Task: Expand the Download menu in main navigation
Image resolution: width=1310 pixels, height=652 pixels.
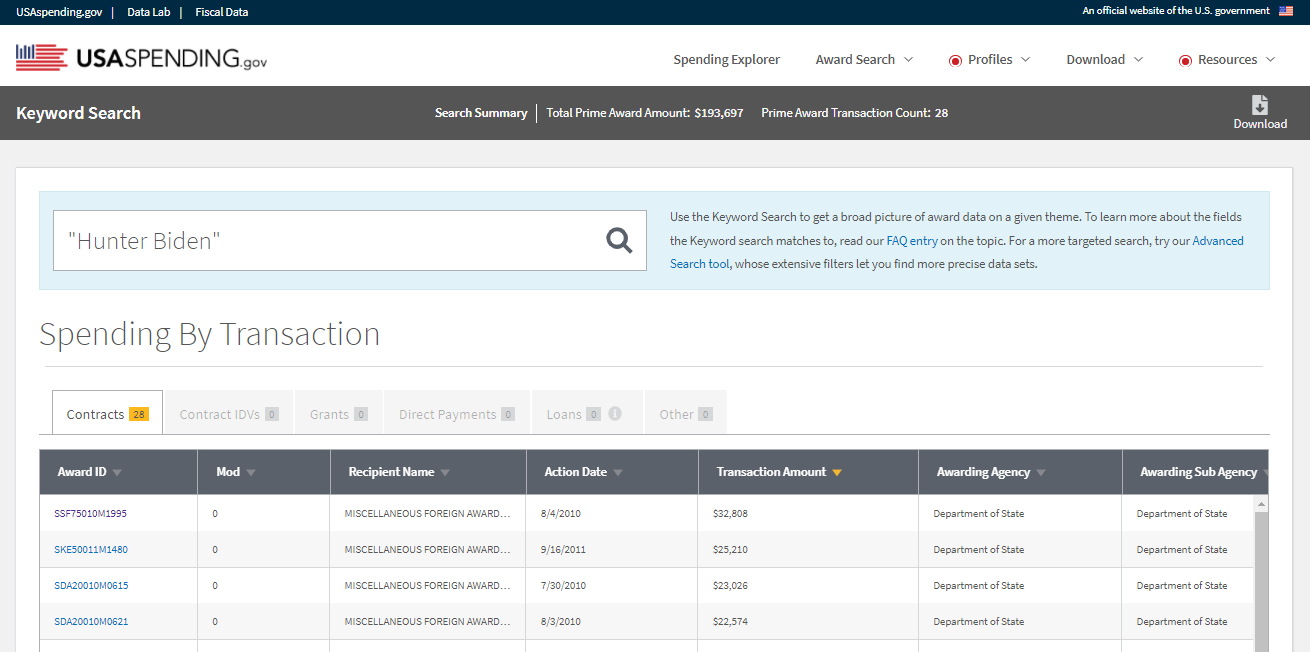Action: [x=1104, y=60]
